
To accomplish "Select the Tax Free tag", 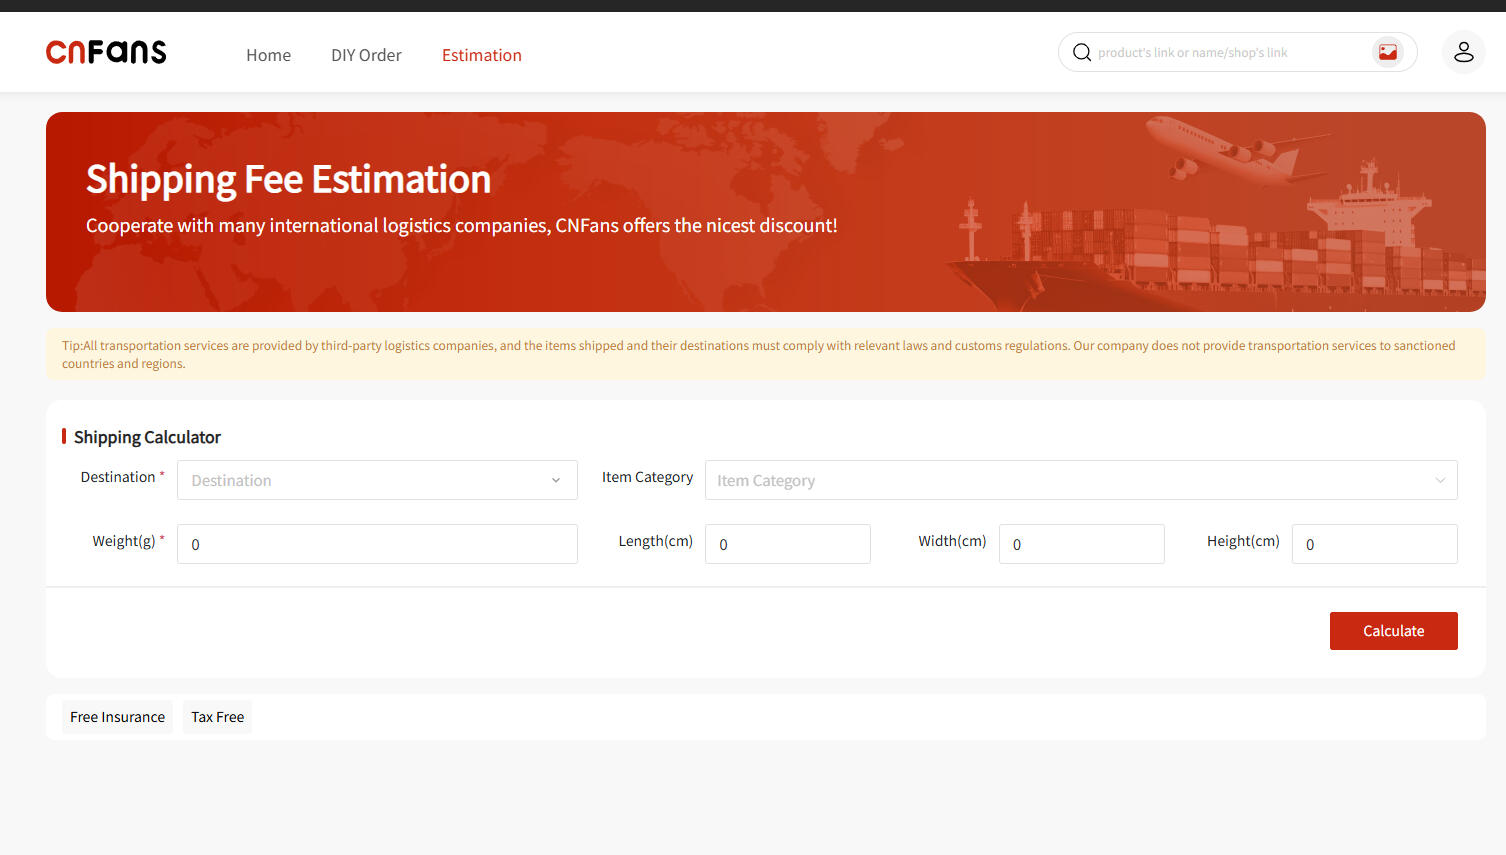I will [217, 717].
